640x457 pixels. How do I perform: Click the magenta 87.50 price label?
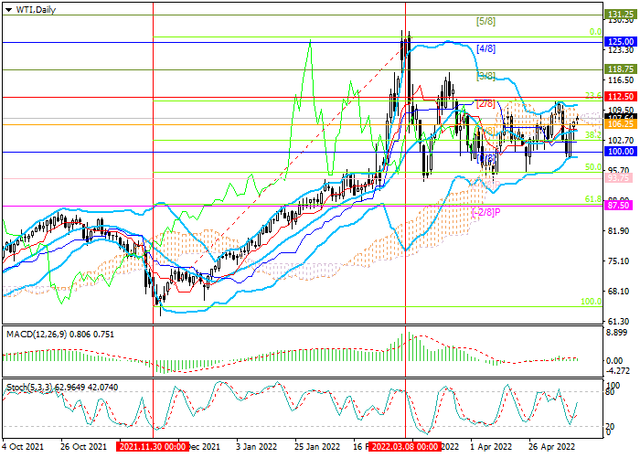[x=622, y=205]
